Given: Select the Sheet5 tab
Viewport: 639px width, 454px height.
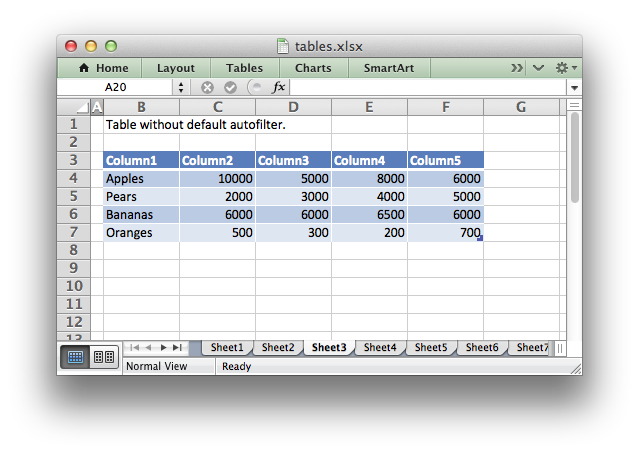Looking at the screenshot, I should [x=431, y=348].
